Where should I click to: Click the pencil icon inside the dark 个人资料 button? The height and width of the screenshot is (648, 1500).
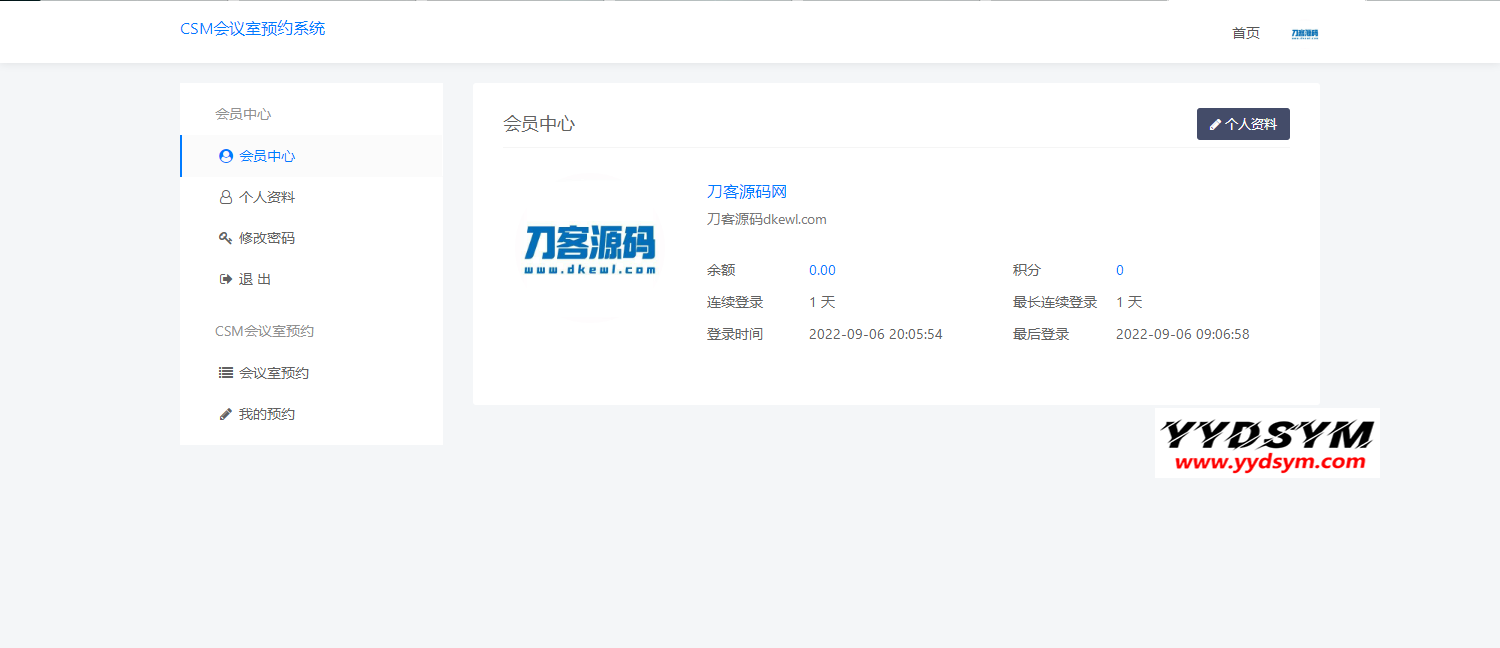tap(1215, 125)
